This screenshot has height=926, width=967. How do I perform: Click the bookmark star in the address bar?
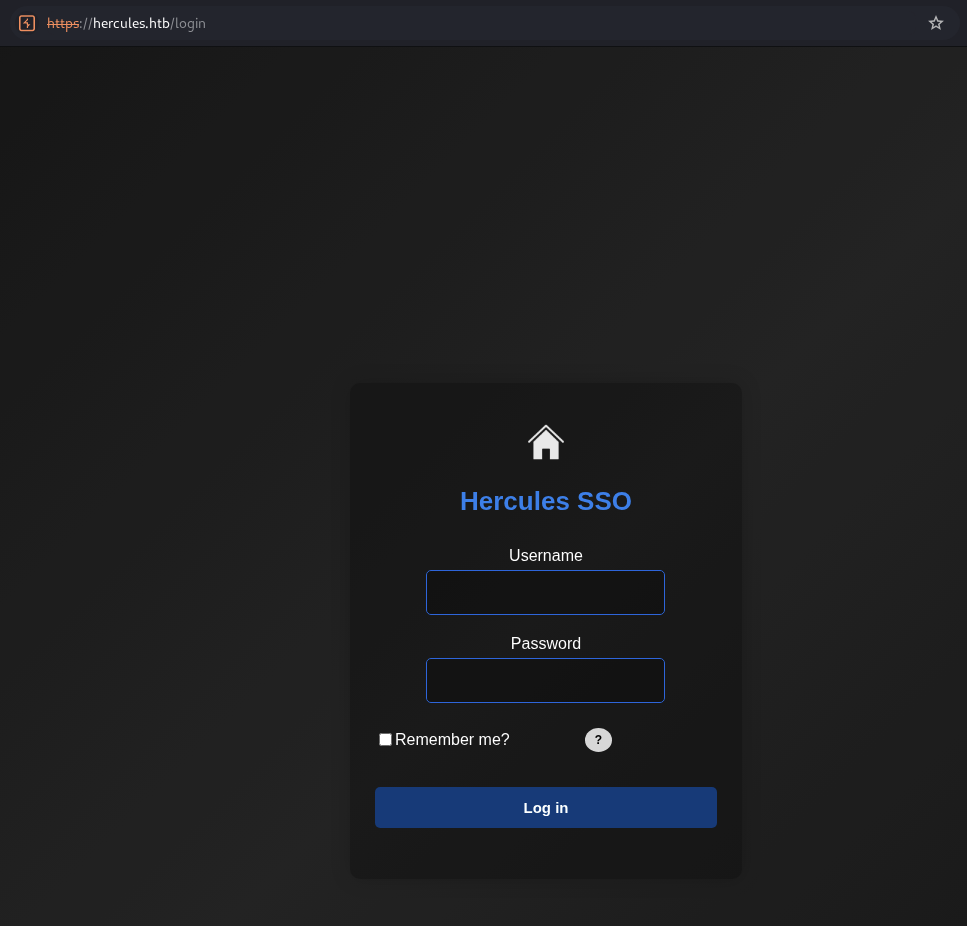point(935,22)
